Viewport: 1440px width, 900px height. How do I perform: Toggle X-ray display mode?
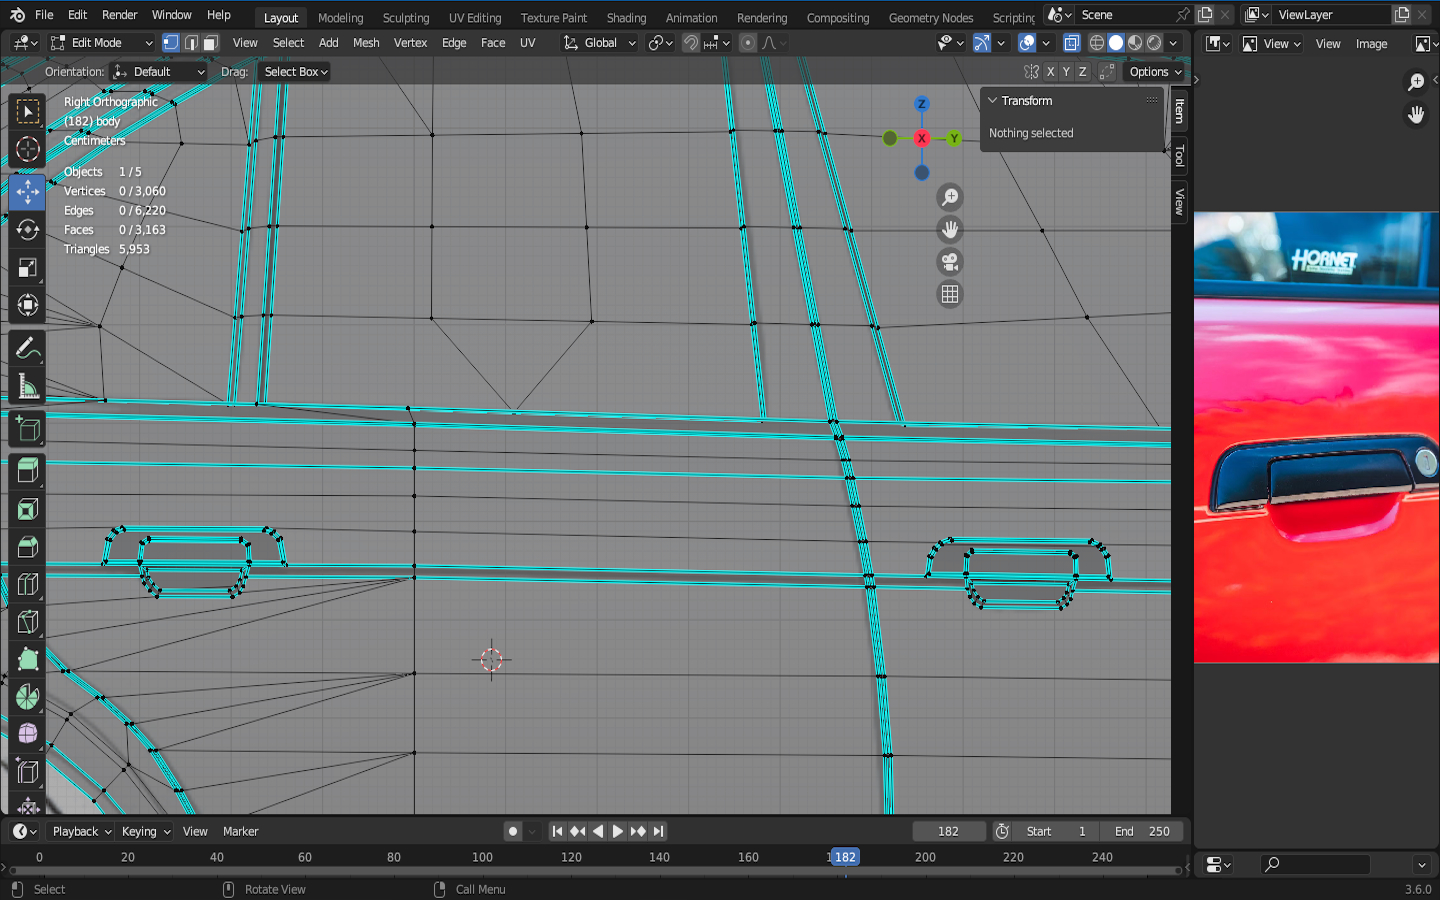click(x=1072, y=43)
